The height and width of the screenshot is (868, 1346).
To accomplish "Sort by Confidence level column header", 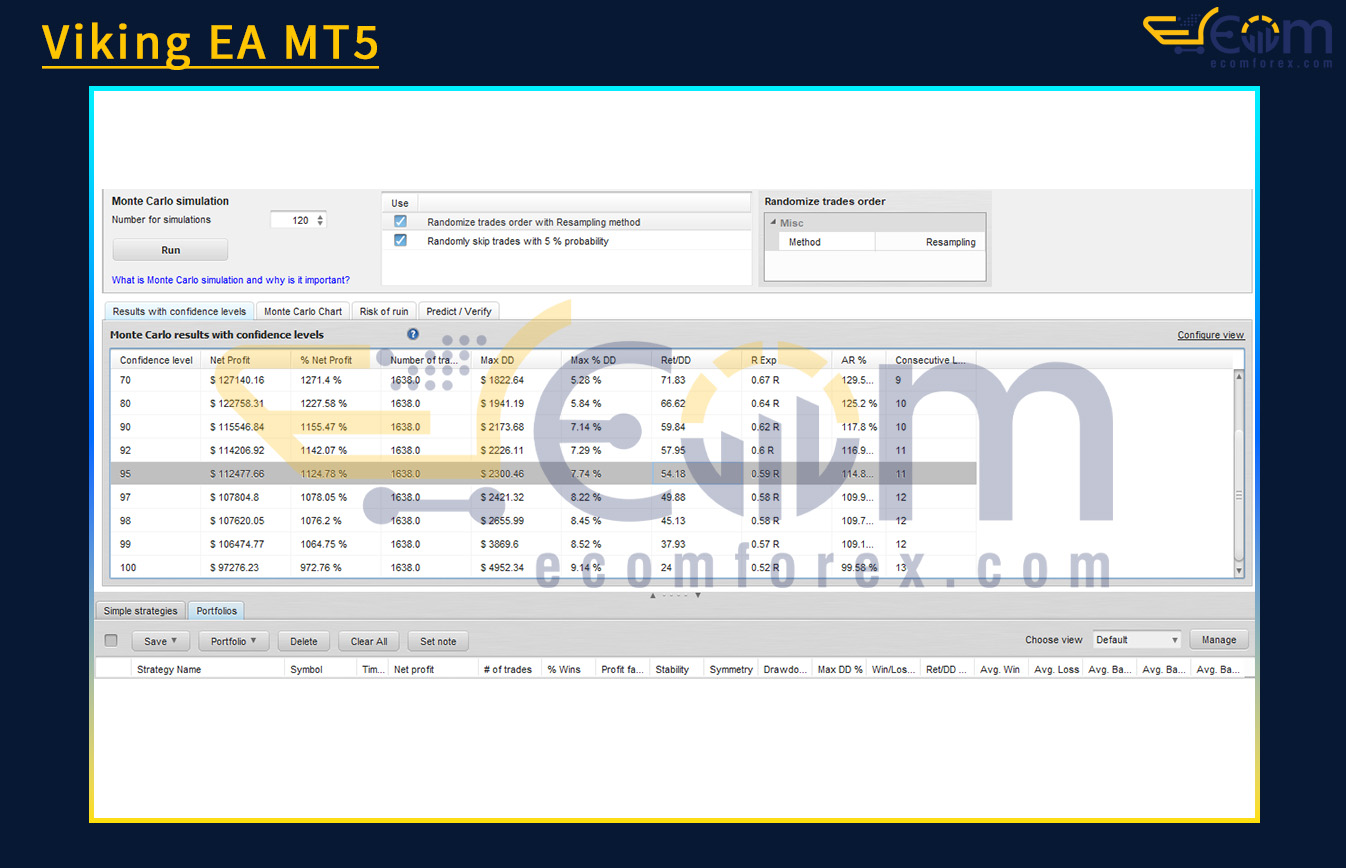I will [x=156, y=360].
